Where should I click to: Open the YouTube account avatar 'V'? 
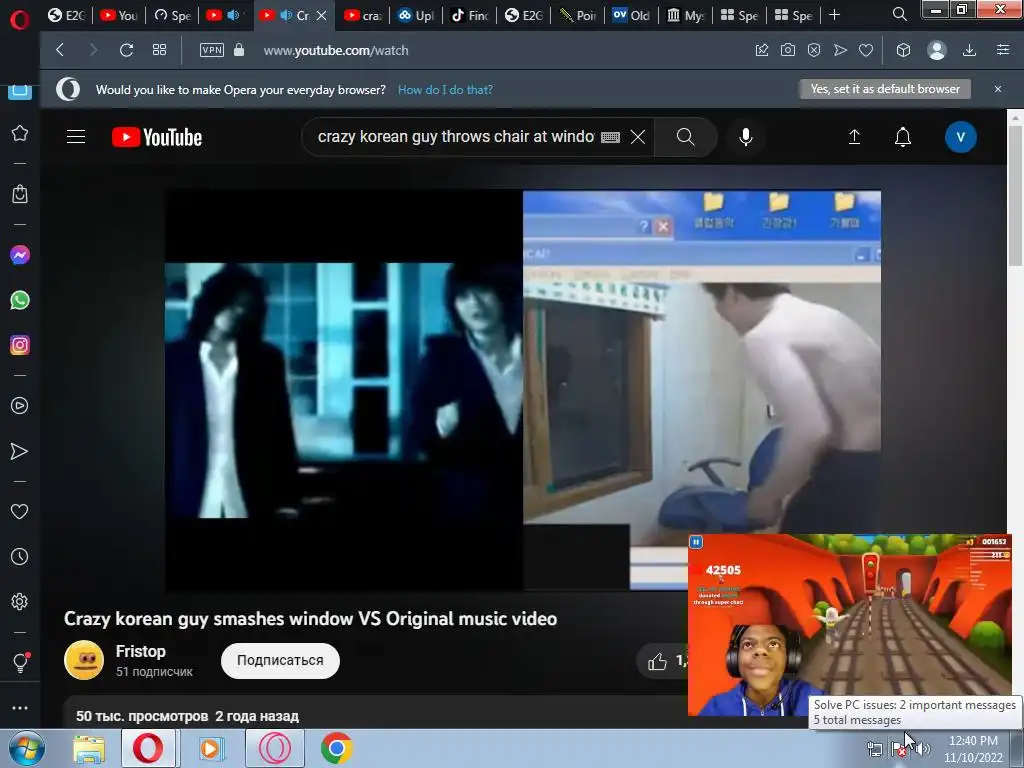pos(961,137)
